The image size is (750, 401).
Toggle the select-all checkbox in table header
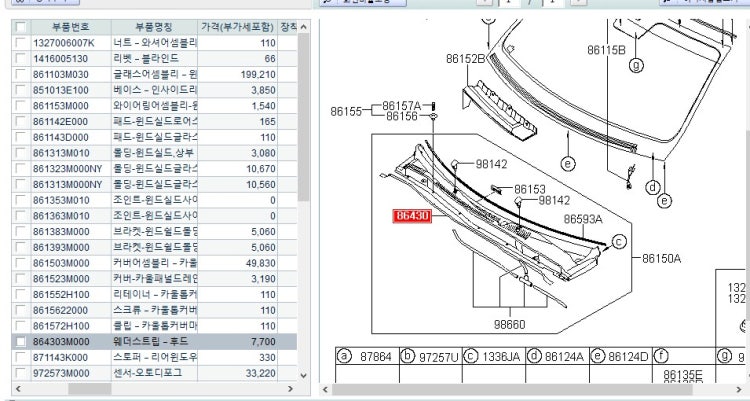tap(19, 27)
